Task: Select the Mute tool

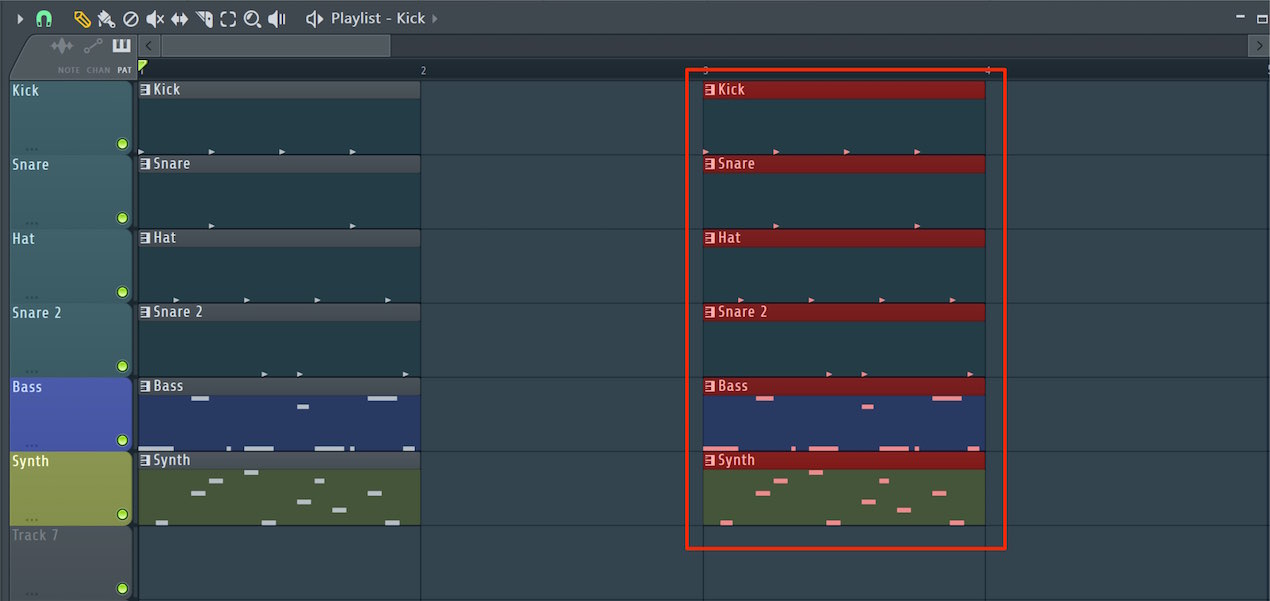Action: (155, 18)
